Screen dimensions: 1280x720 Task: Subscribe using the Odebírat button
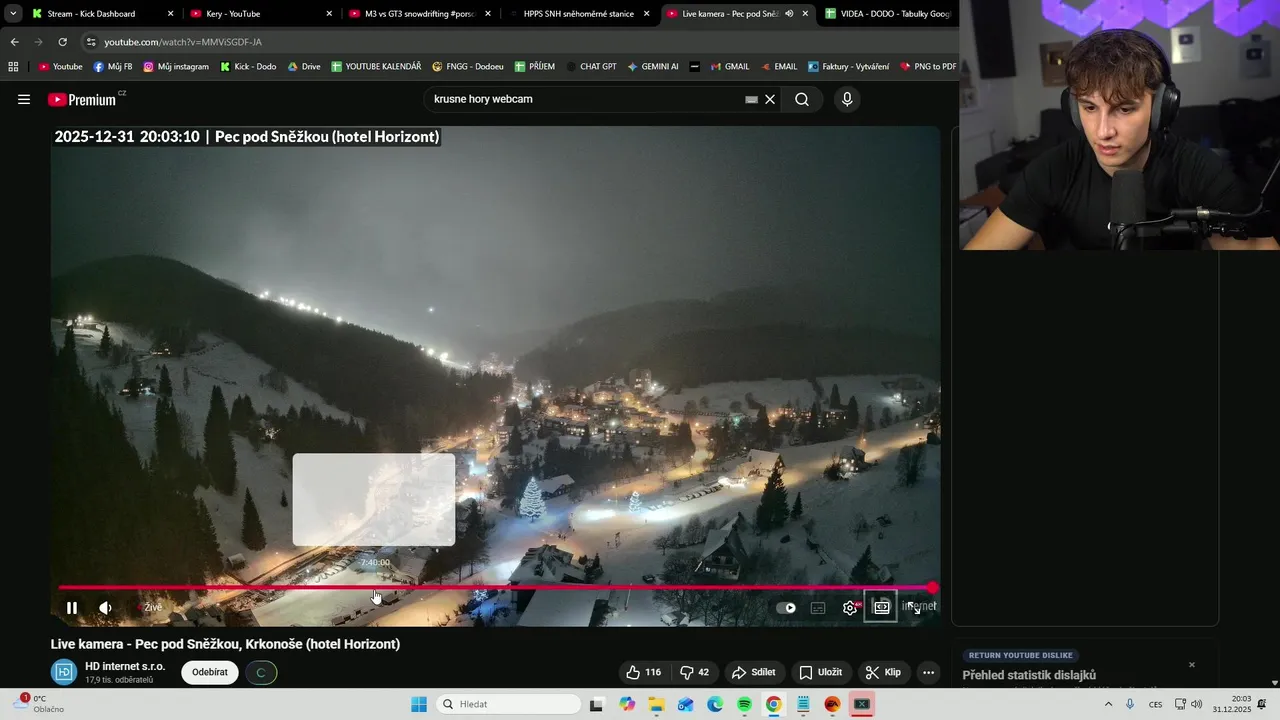(210, 672)
